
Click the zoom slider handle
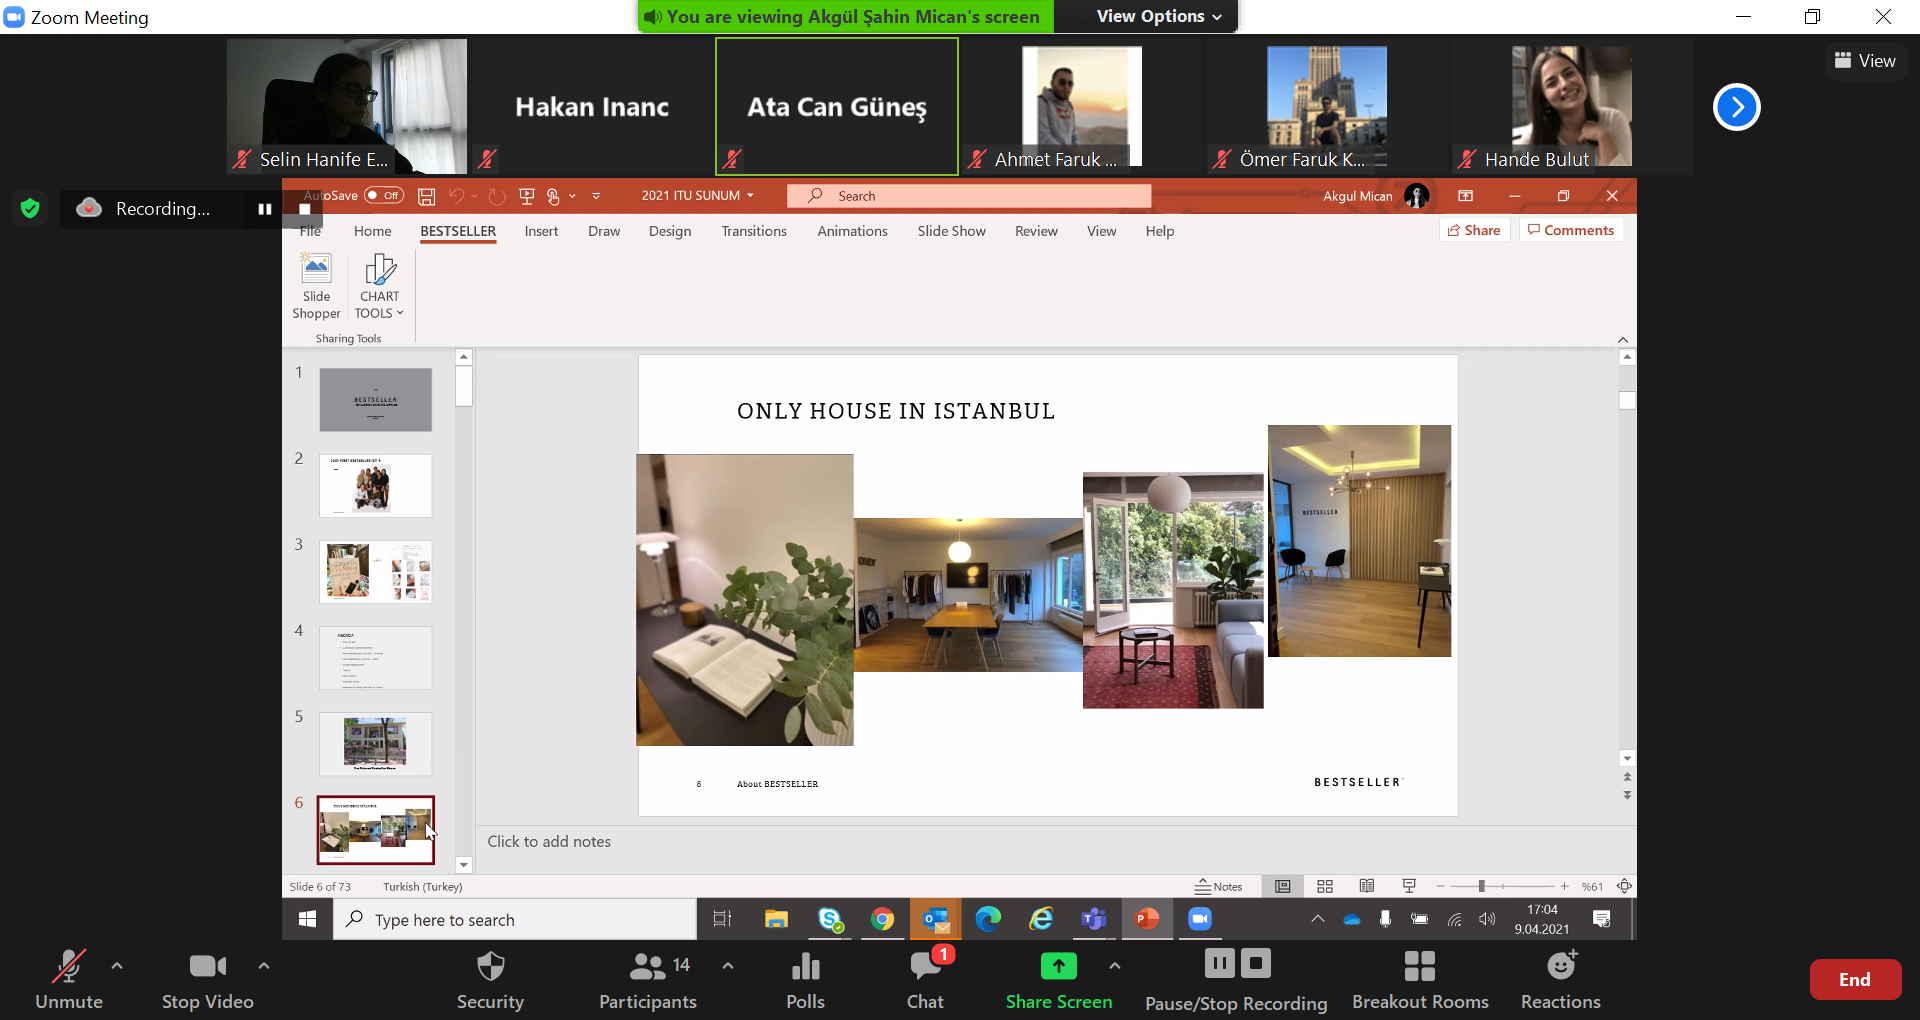tap(1482, 886)
